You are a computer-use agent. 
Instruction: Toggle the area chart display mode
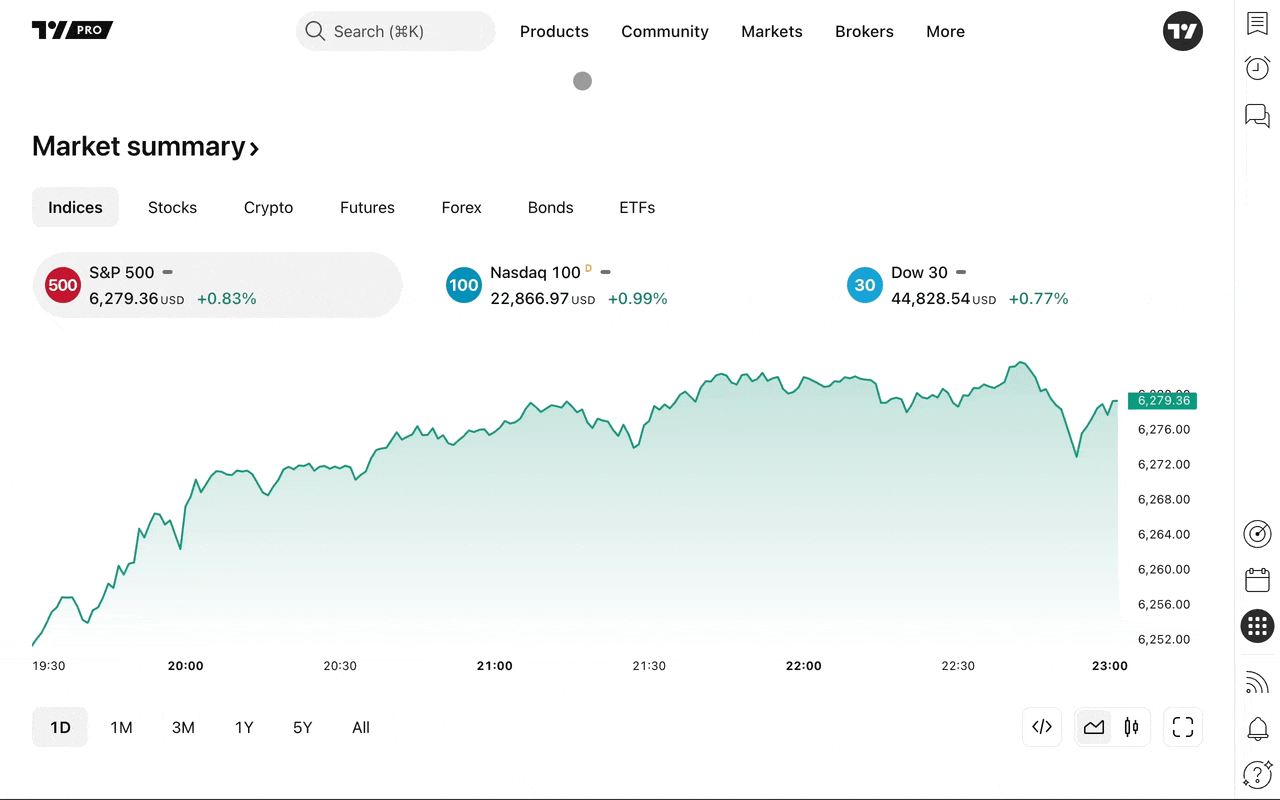click(1093, 727)
